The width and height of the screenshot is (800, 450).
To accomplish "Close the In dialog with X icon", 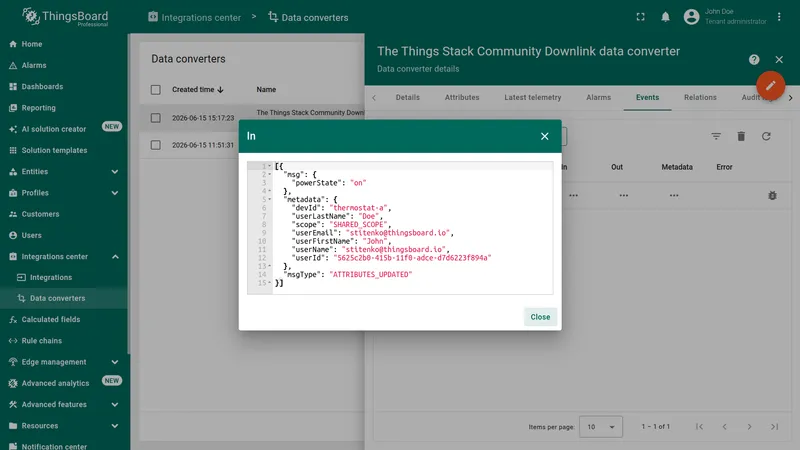I will pos(544,136).
